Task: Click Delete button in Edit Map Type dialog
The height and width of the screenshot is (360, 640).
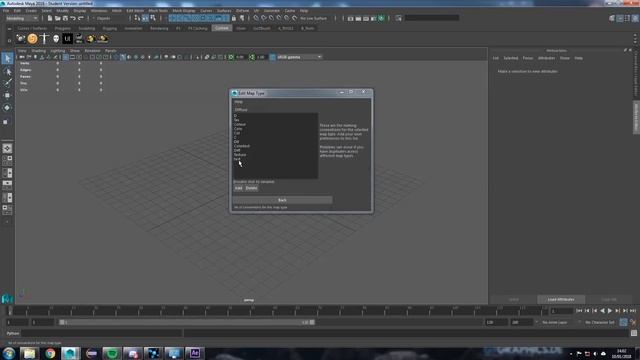Action: (x=251, y=188)
